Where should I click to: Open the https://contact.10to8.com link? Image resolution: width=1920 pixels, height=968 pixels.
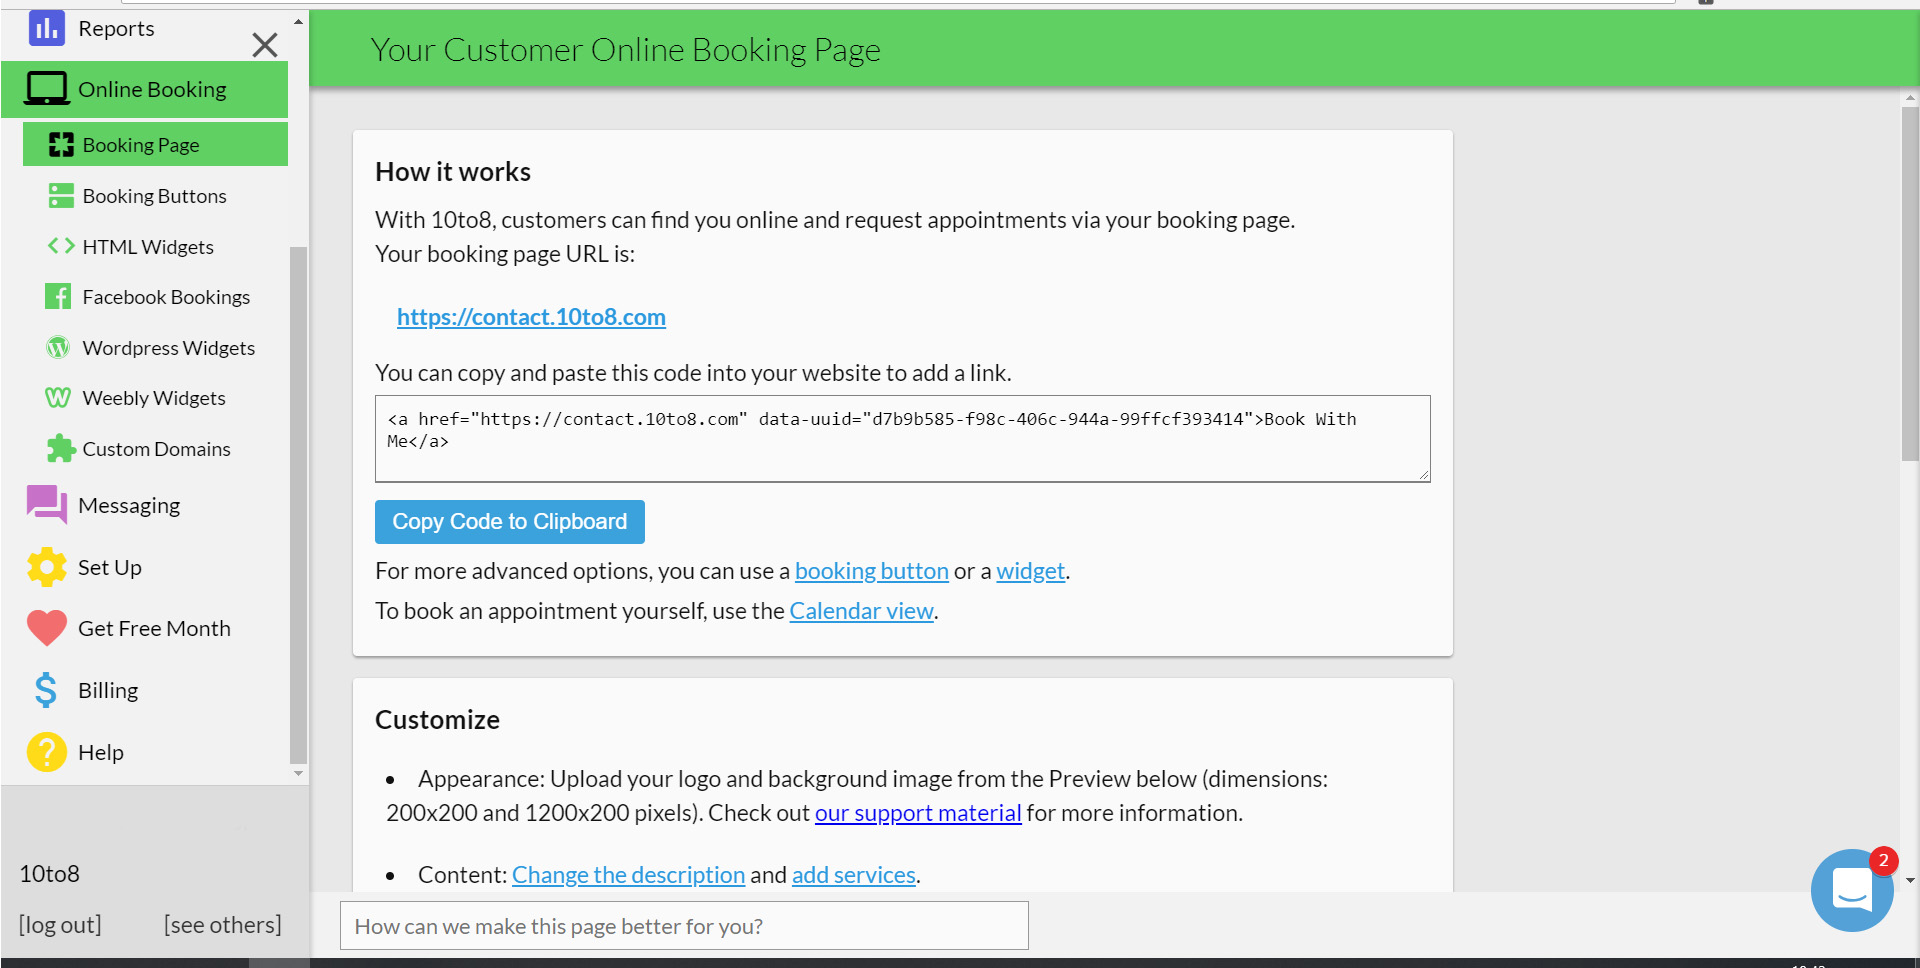pos(531,317)
